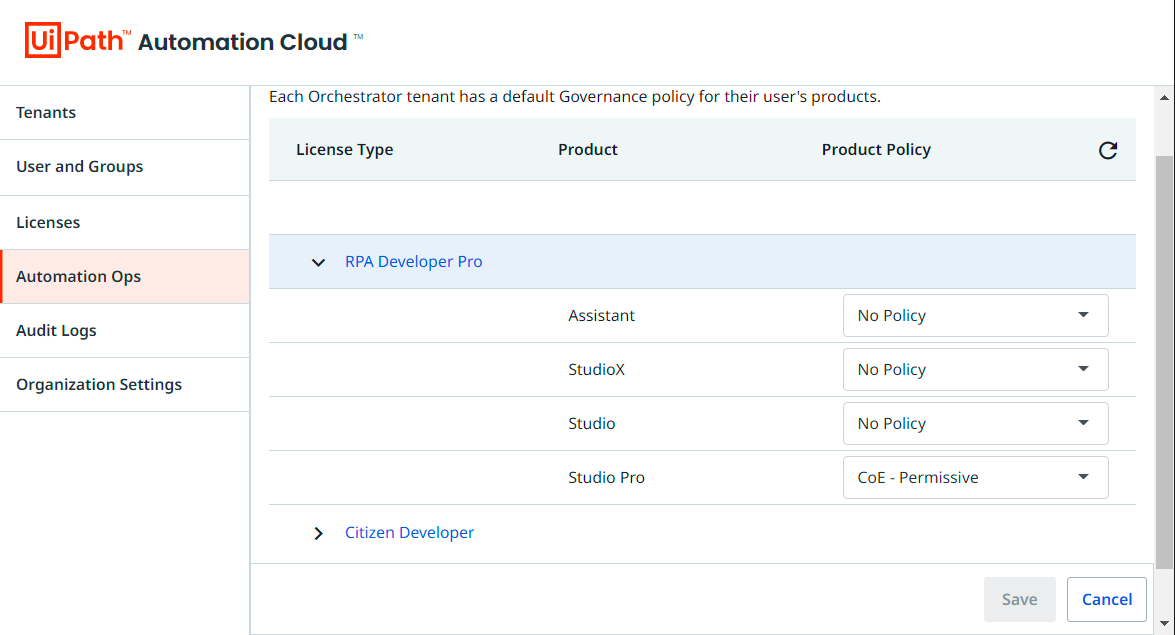Click the scrollbar down arrow
Image resolution: width=1175 pixels, height=635 pixels.
(1164, 623)
